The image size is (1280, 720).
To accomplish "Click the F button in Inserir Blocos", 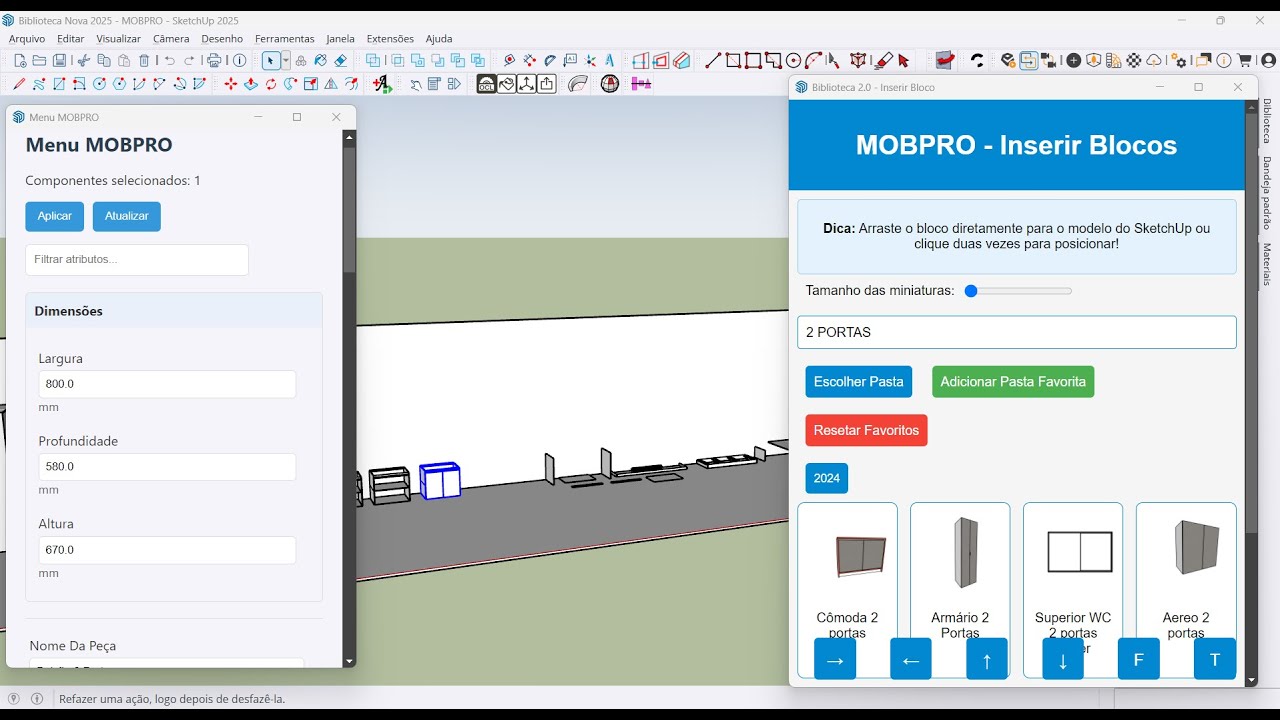I will [x=1139, y=659].
